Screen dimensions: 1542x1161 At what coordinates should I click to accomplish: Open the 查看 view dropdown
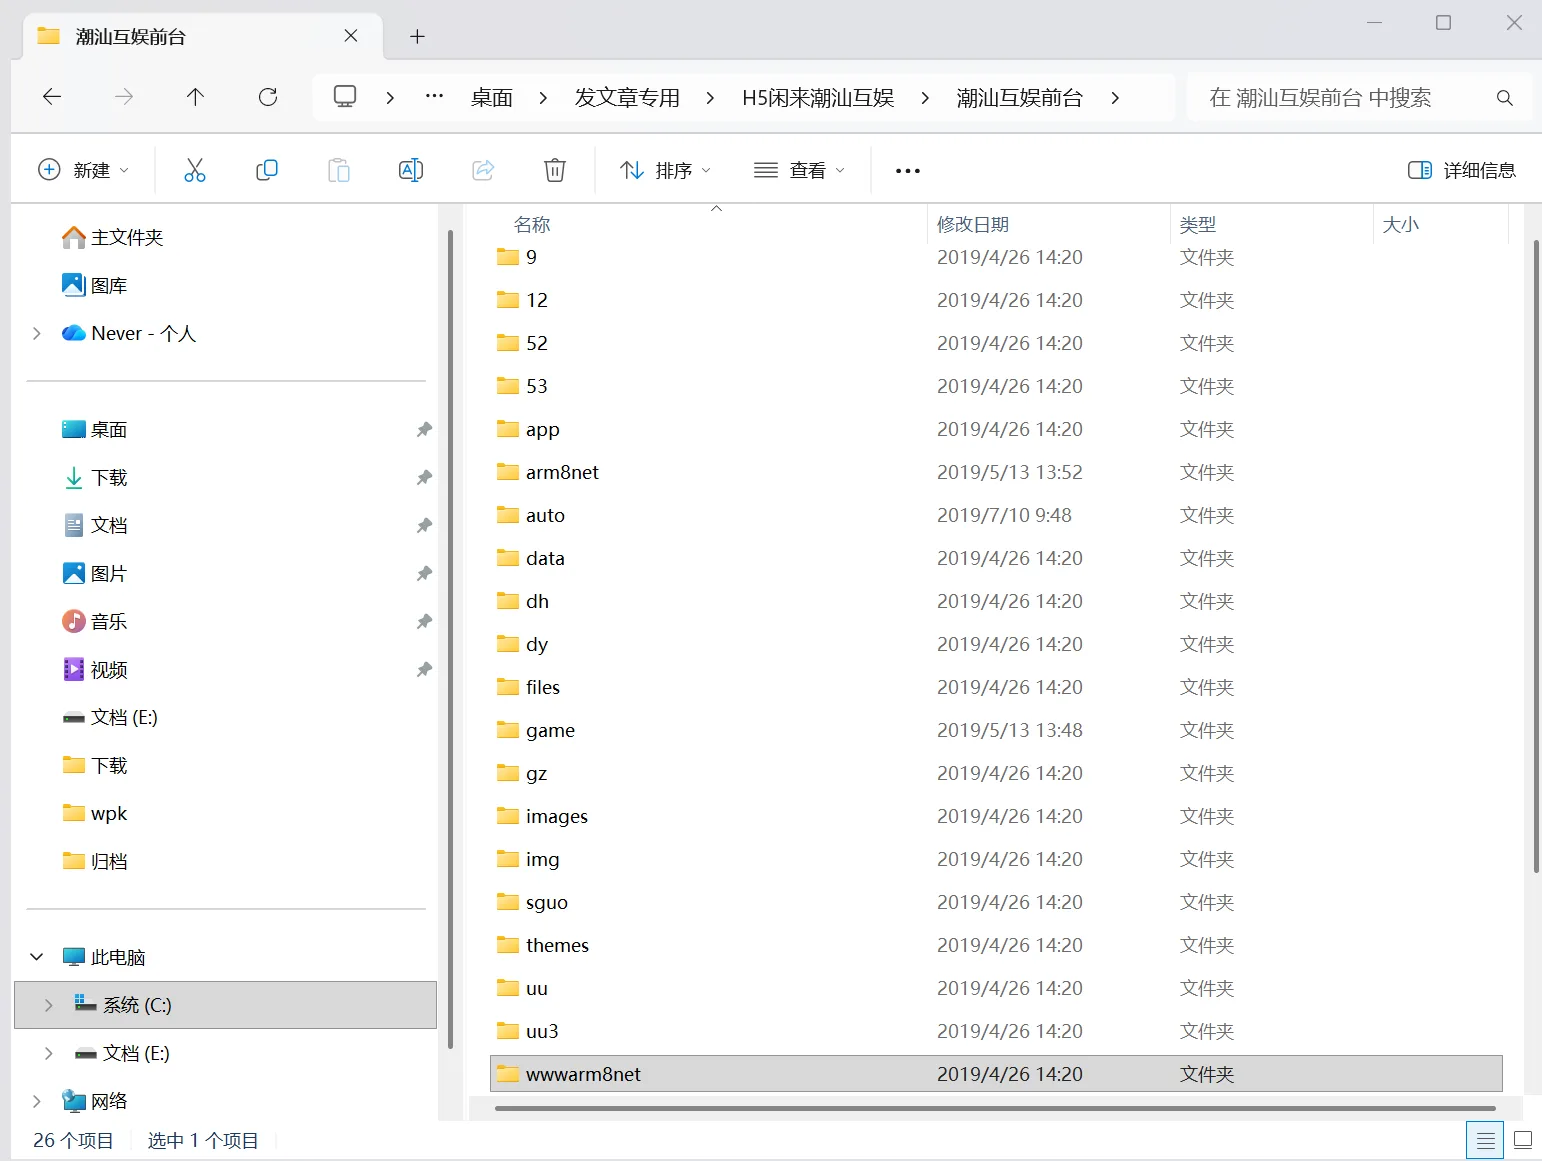point(800,170)
